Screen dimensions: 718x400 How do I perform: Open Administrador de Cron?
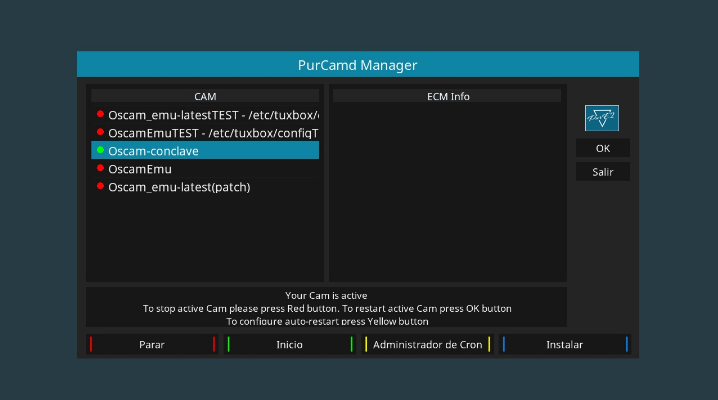pos(427,344)
